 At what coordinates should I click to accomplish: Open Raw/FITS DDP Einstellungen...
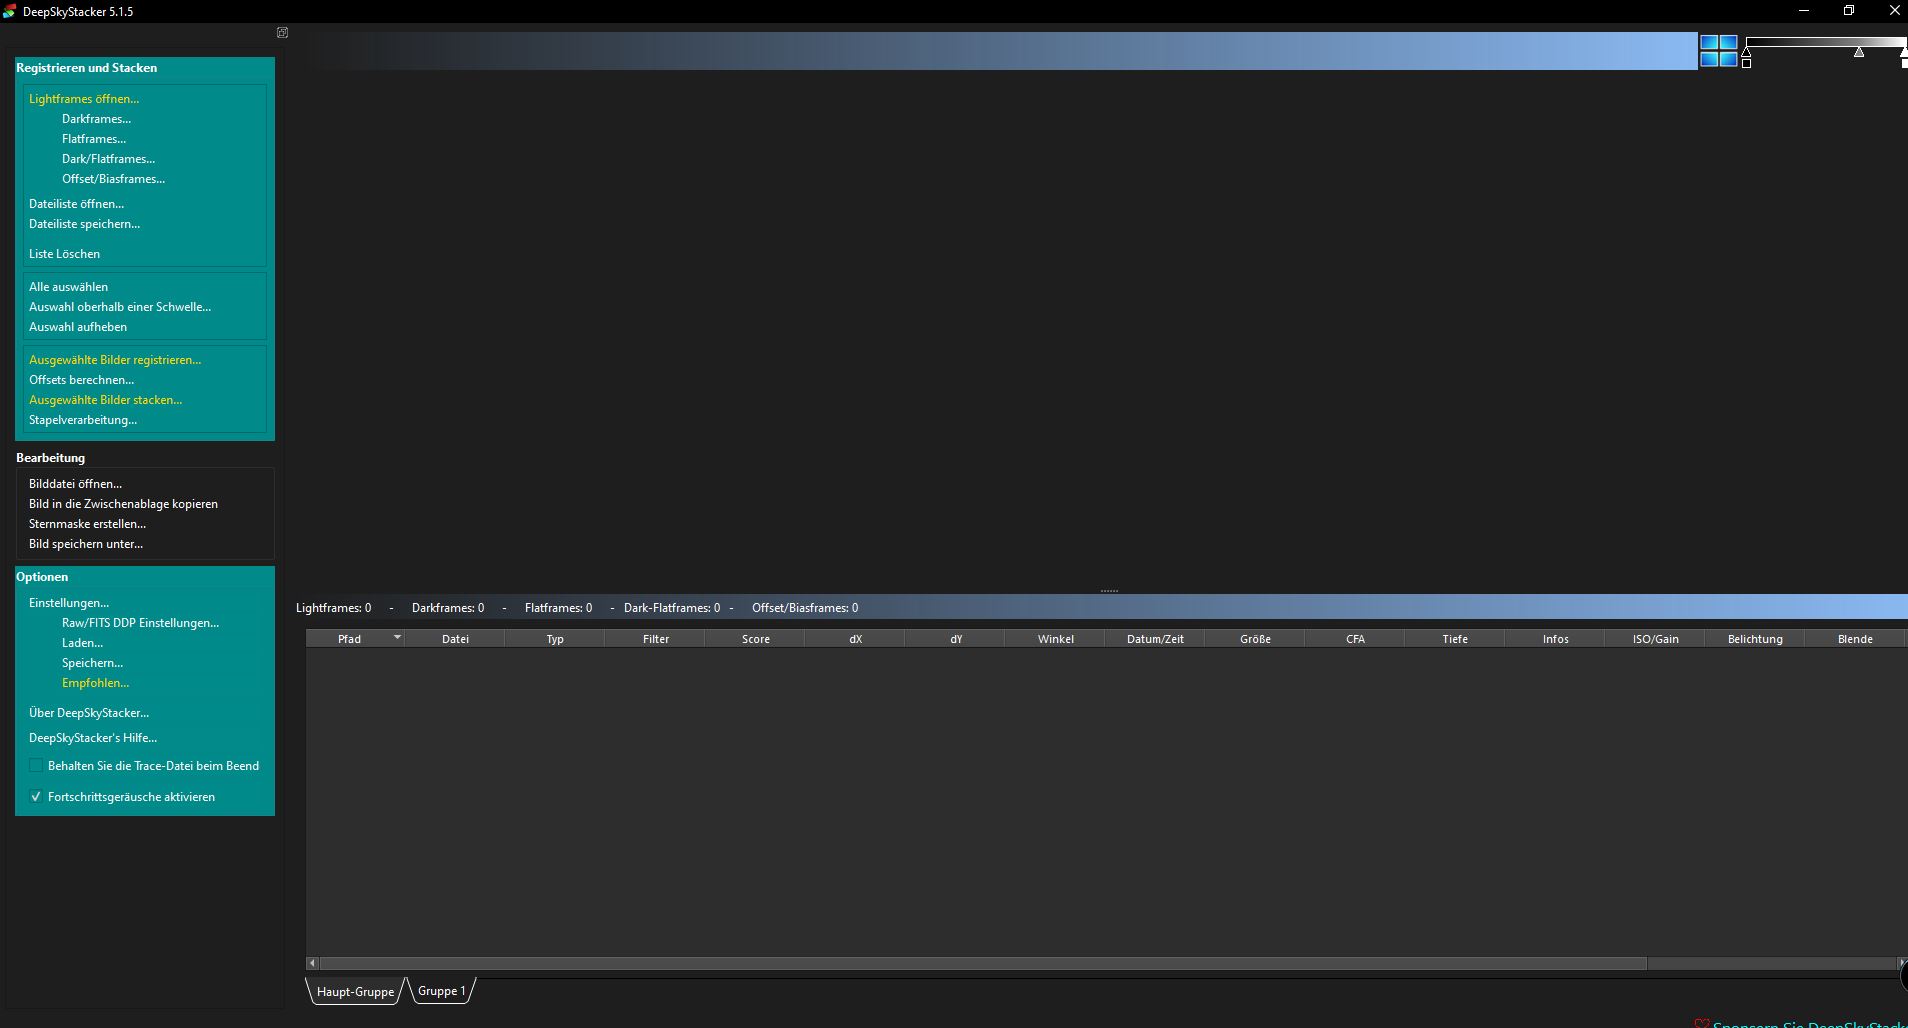coord(140,623)
